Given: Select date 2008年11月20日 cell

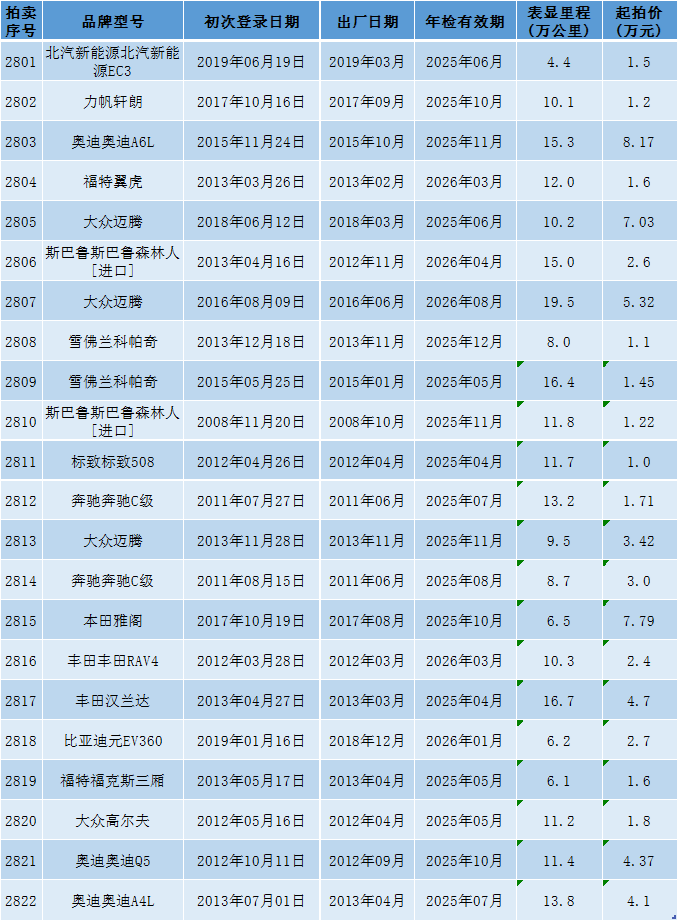Looking at the screenshot, I should [x=251, y=421].
